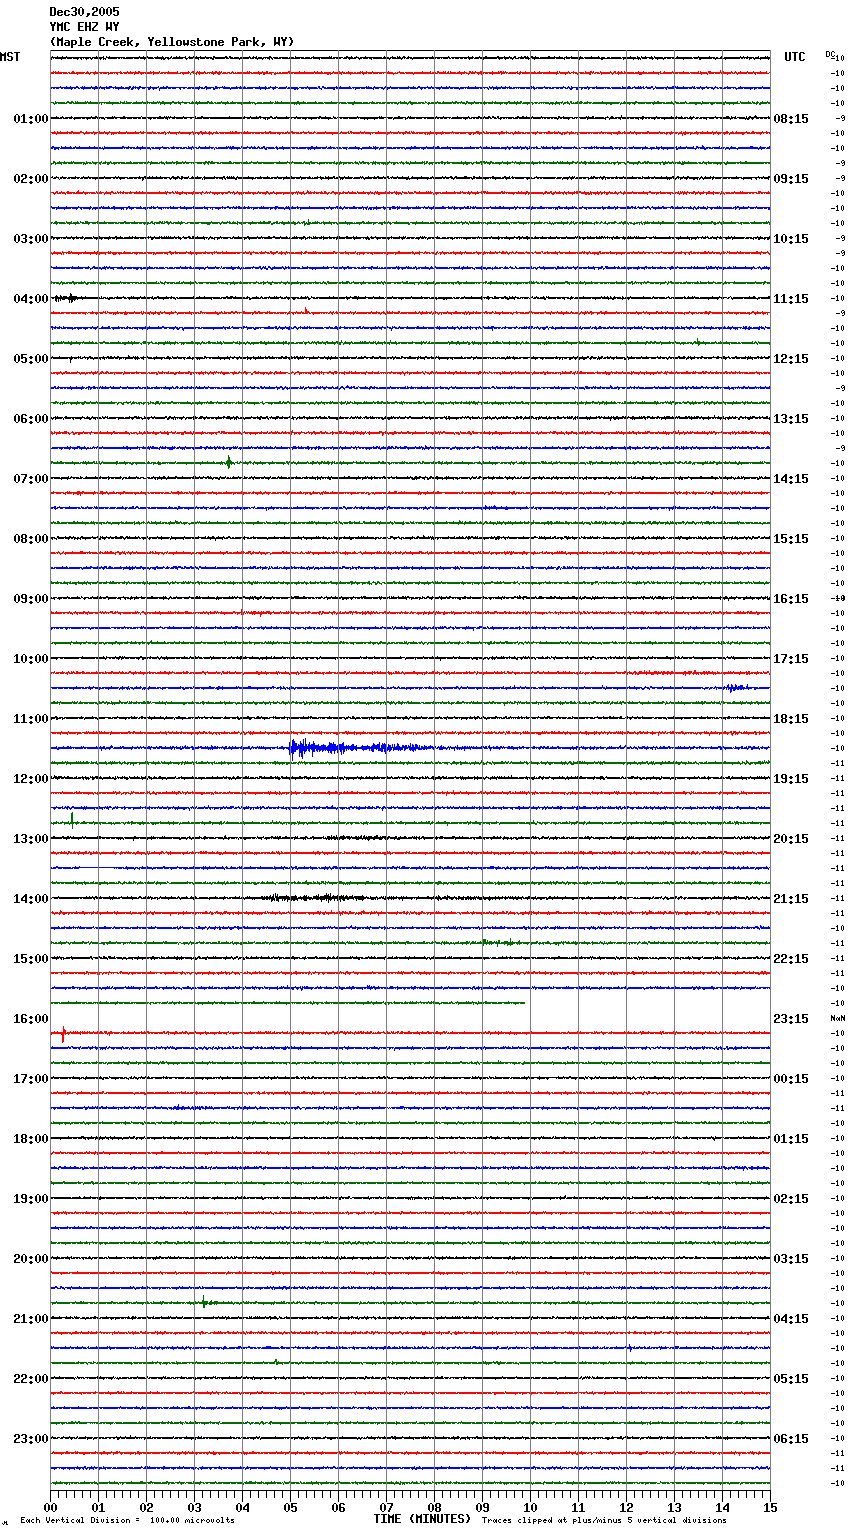Click the '04:00' MST hour label
This screenshot has height=1534, width=850.
(31, 299)
